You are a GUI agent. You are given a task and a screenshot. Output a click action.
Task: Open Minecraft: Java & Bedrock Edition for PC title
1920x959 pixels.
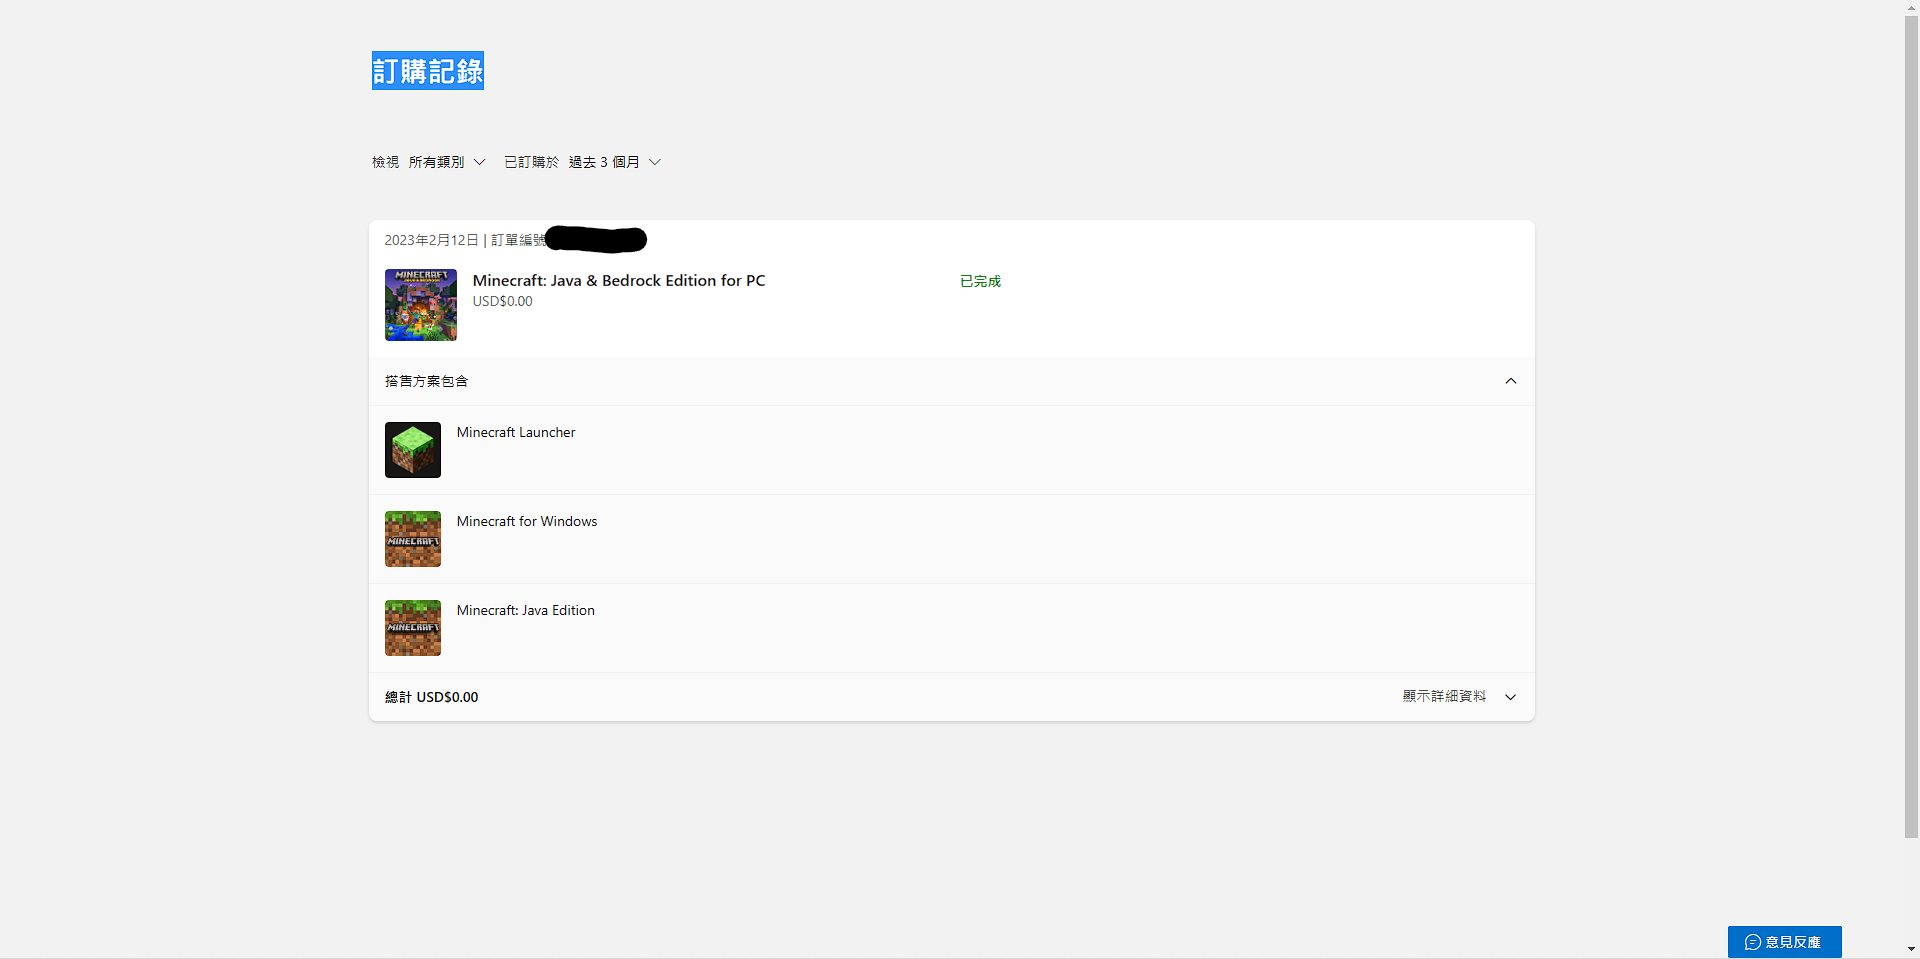[x=618, y=281]
